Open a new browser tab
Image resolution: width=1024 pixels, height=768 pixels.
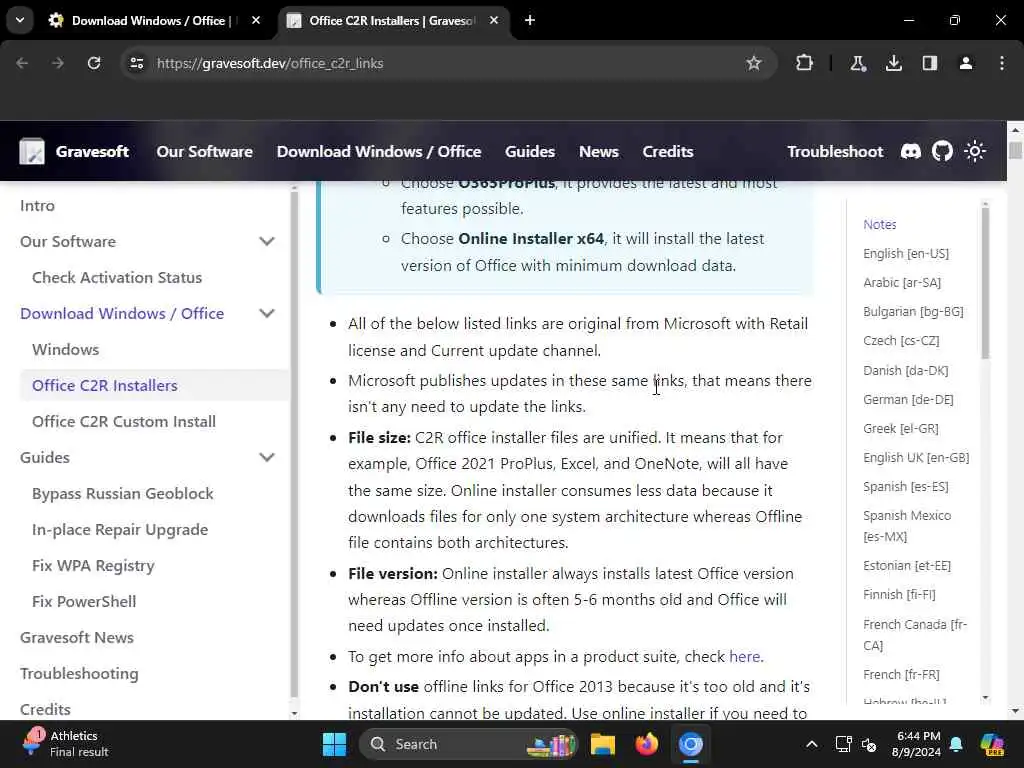(530, 20)
